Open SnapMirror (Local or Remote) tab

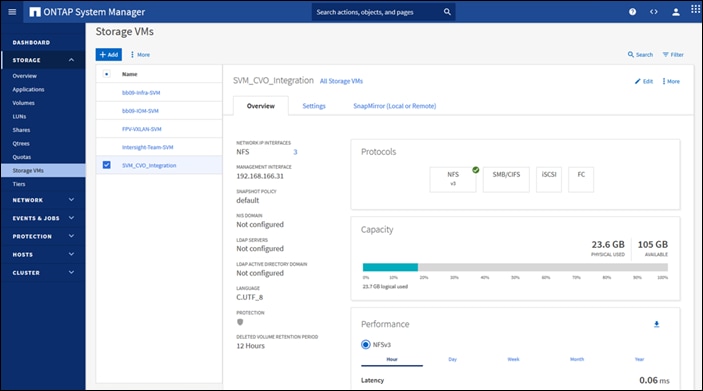395,106
